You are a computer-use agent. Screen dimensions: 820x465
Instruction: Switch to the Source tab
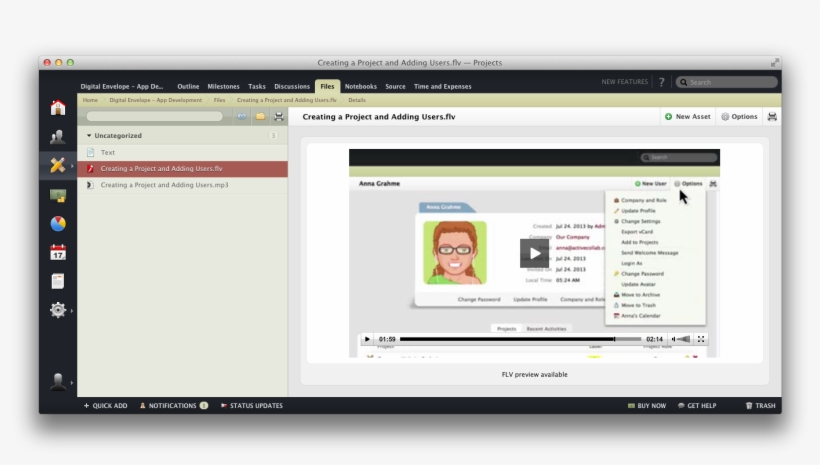(395, 86)
